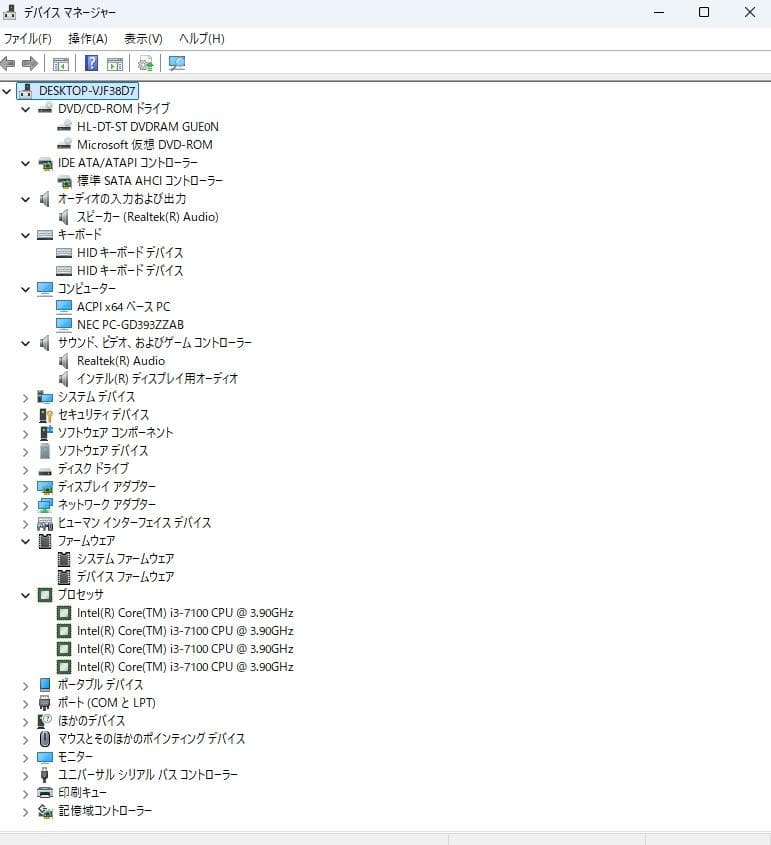
Task: Collapse the サウンド、ビデオ、およびゲーム コントローラー category
Action: [25, 343]
